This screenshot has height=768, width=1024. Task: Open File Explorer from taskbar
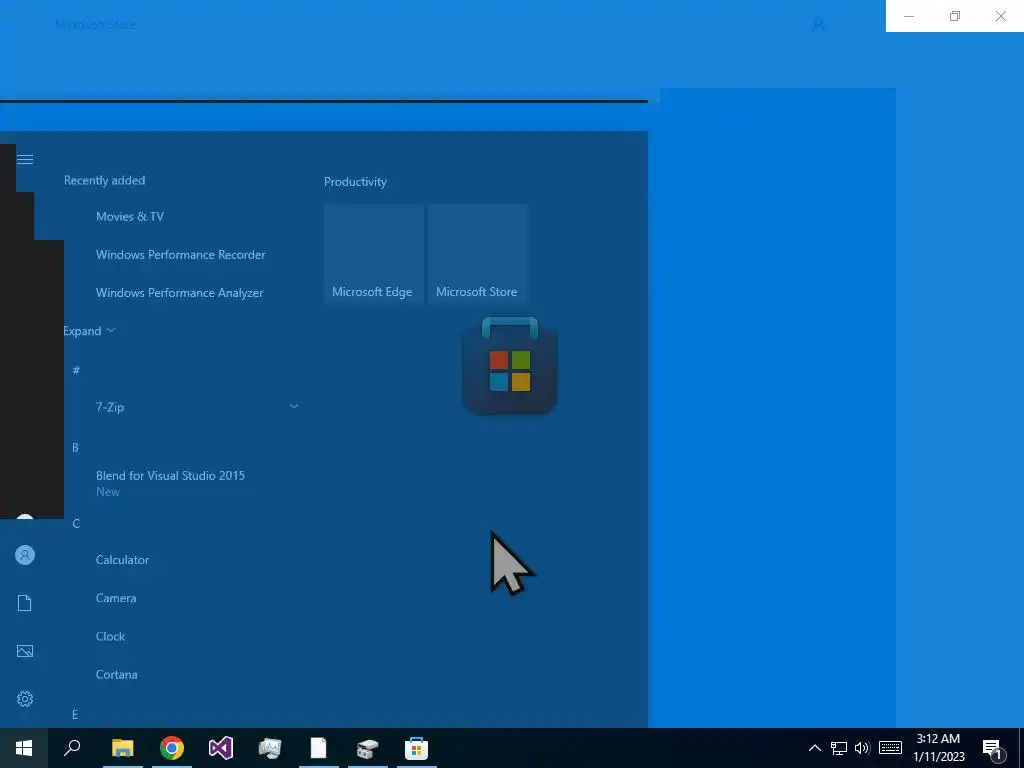tap(122, 748)
